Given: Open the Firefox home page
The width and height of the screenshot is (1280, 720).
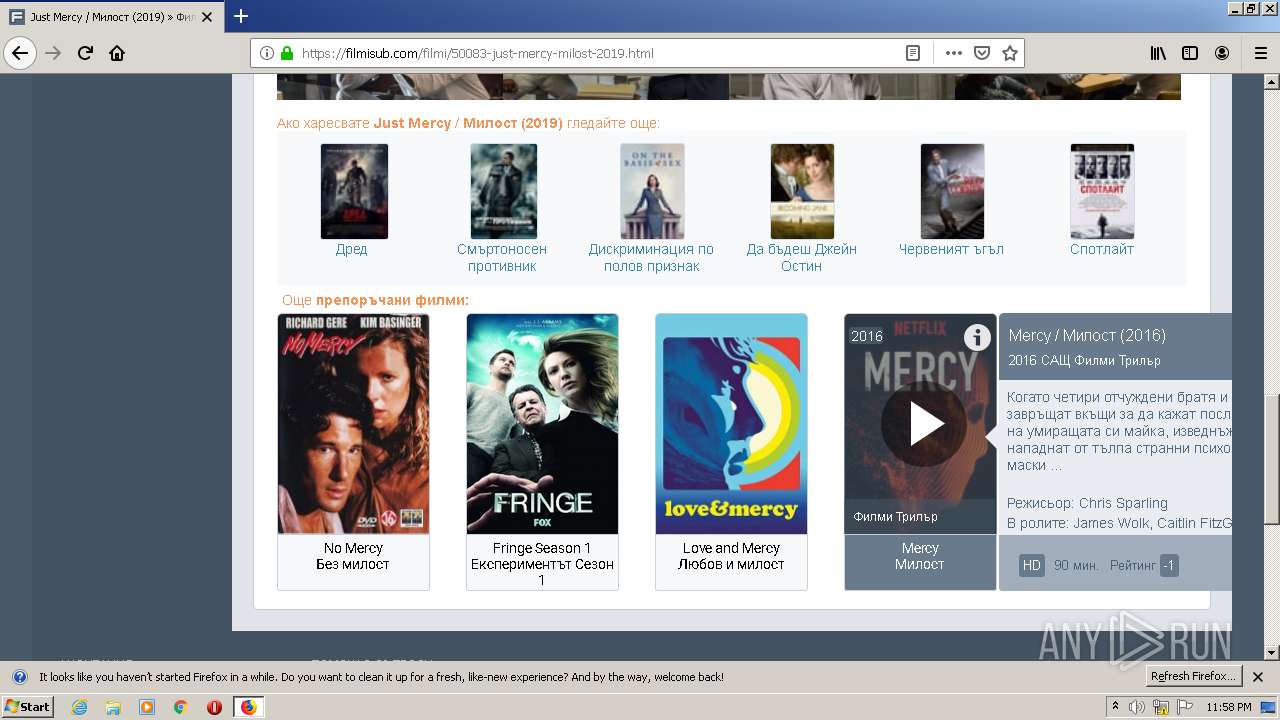Looking at the screenshot, I should coord(117,53).
